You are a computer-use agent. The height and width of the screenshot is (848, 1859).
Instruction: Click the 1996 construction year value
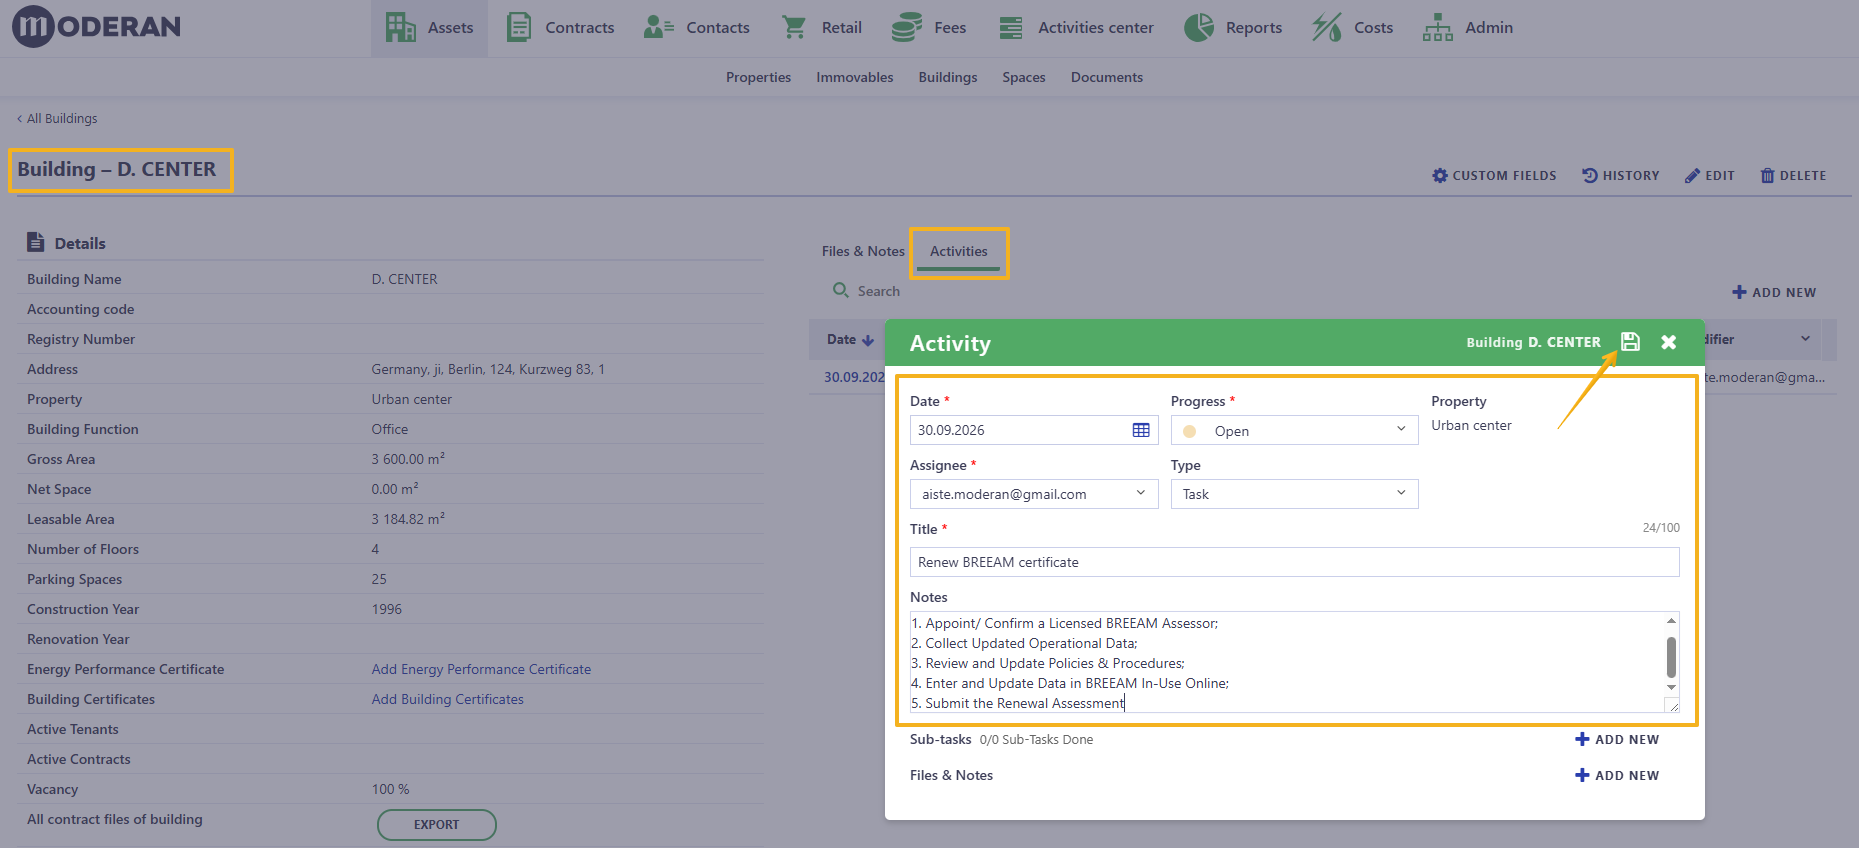coord(386,609)
